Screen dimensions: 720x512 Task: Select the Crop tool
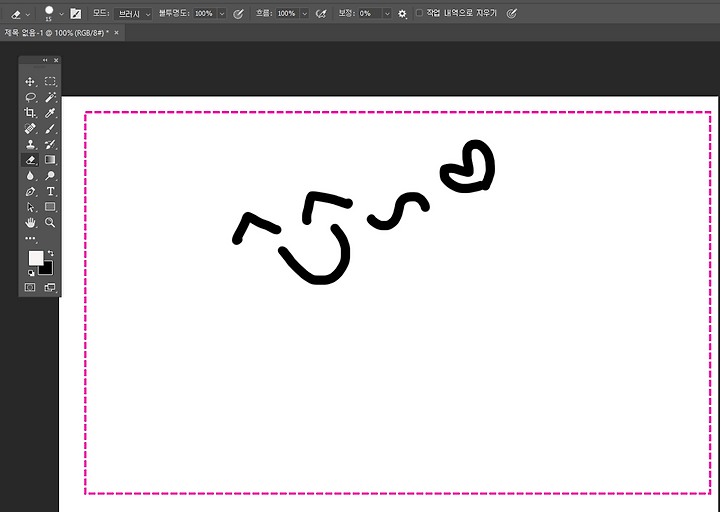(30, 113)
